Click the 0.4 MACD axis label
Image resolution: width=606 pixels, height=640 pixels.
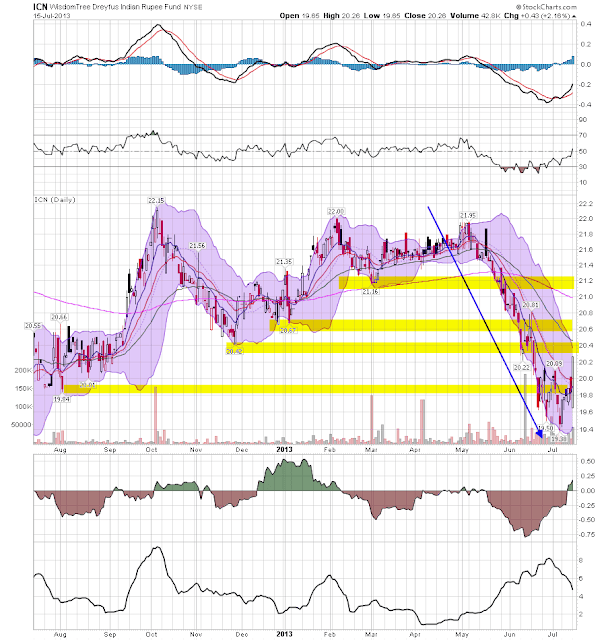coord(586,24)
